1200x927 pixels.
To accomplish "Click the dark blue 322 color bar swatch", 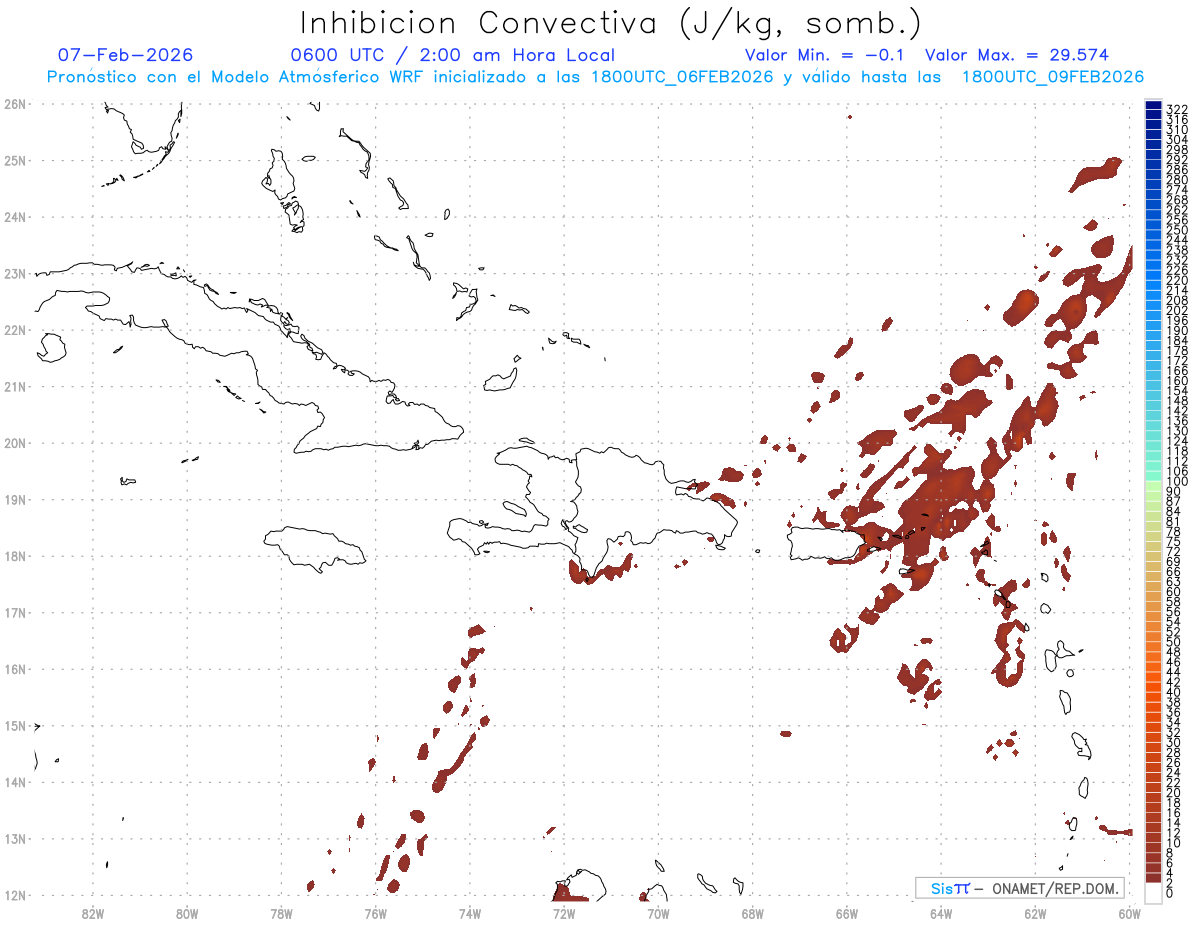I will (x=1154, y=107).
